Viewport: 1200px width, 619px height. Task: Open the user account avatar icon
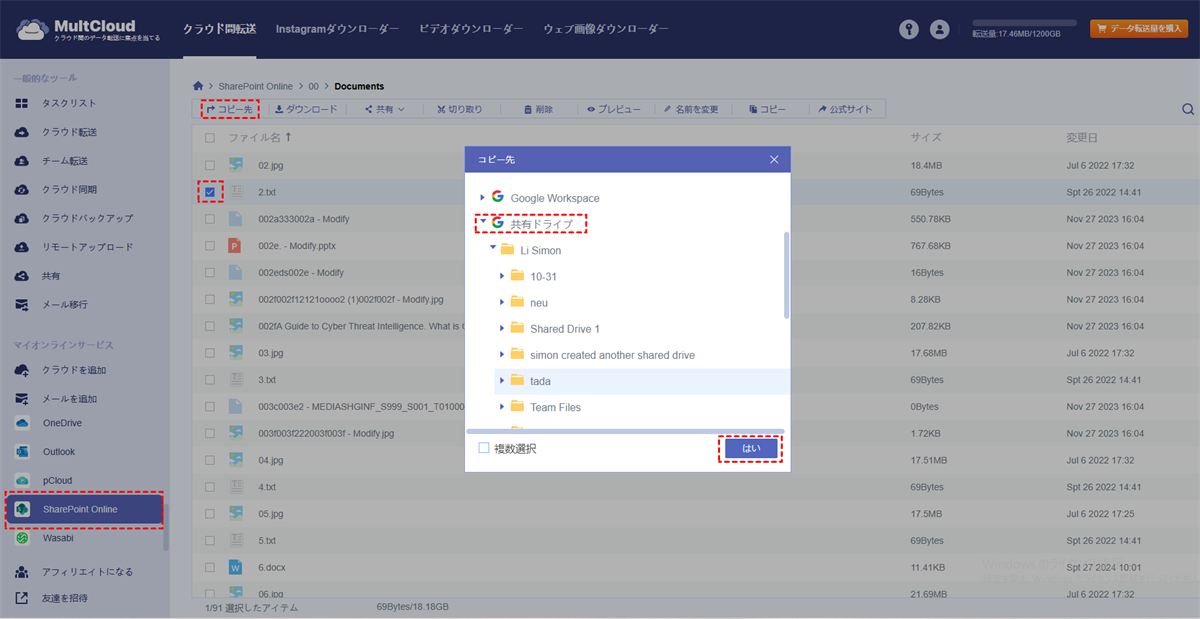(939, 30)
